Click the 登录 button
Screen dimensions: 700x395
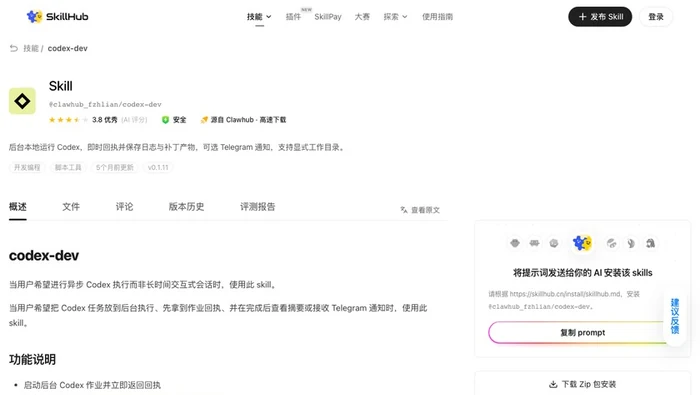pos(656,17)
